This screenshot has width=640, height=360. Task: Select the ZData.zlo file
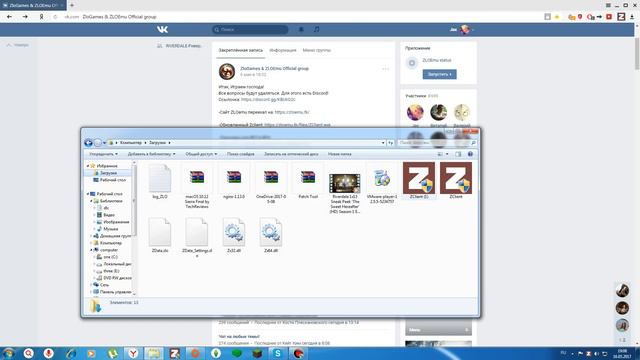pos(160,235)
